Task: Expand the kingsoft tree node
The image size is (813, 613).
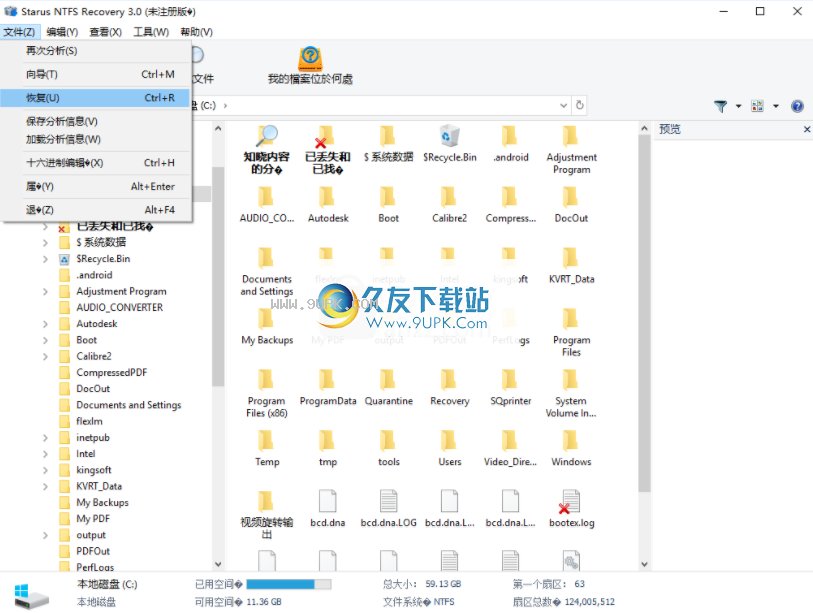Action: [46, 470]
